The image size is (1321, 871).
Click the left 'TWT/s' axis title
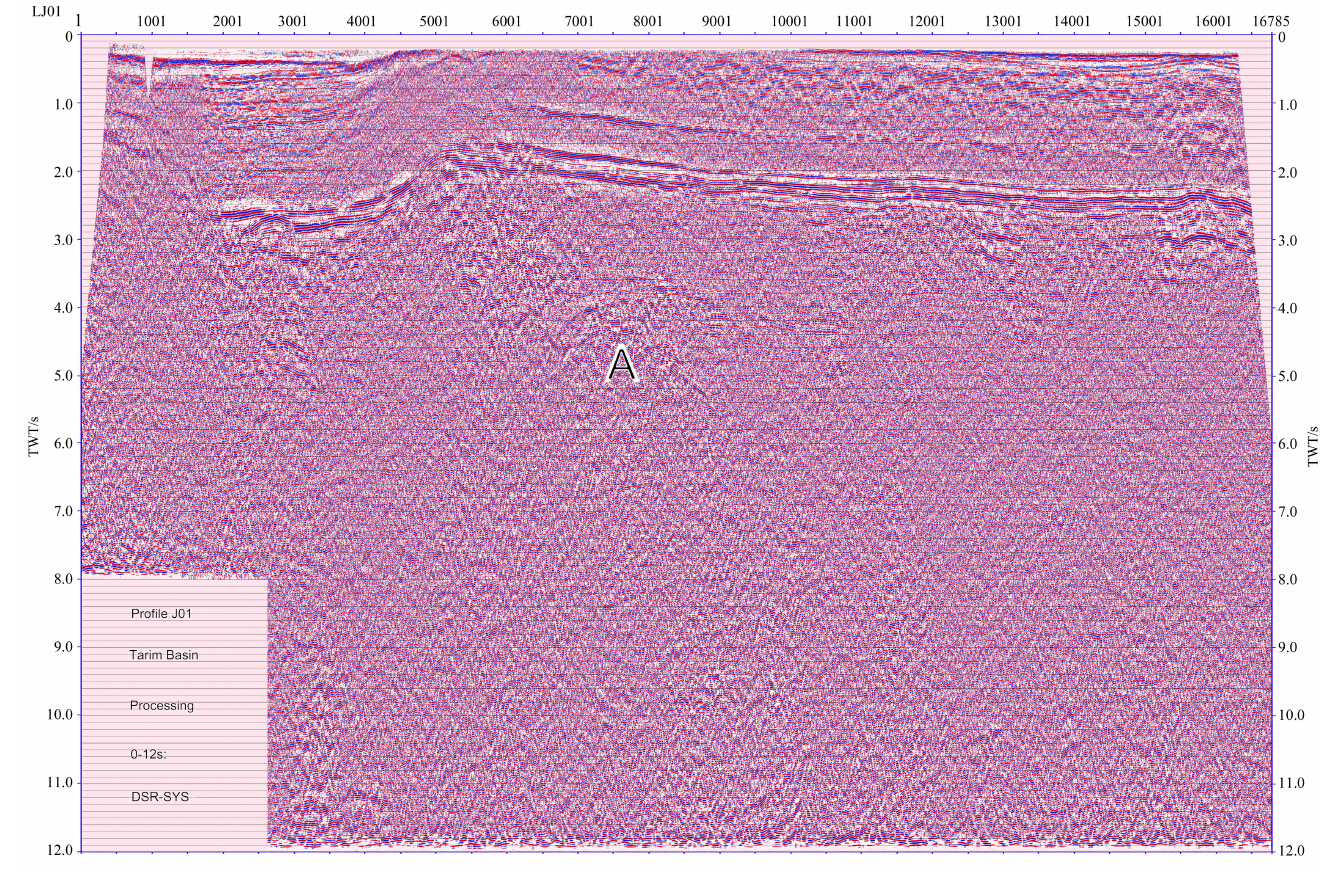pos(33,438)
